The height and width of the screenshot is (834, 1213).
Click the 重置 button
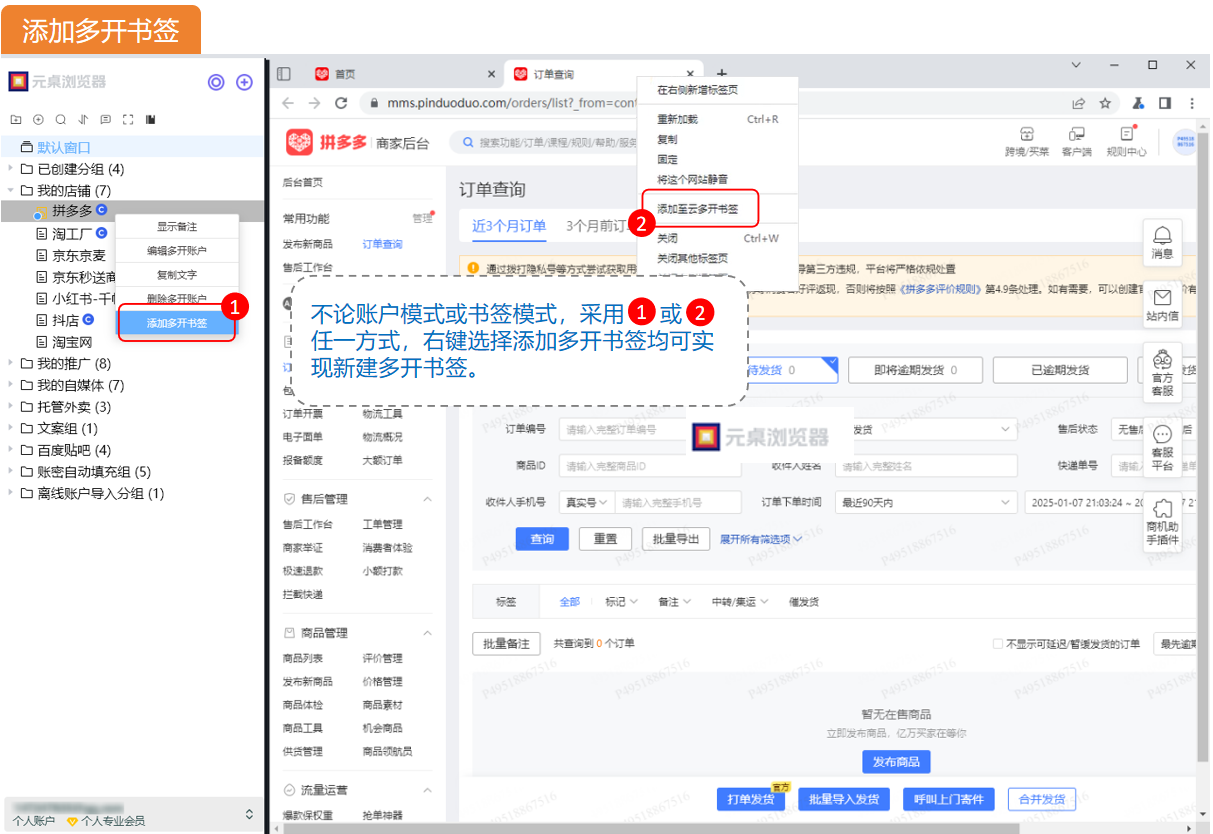tap(605, 539)
